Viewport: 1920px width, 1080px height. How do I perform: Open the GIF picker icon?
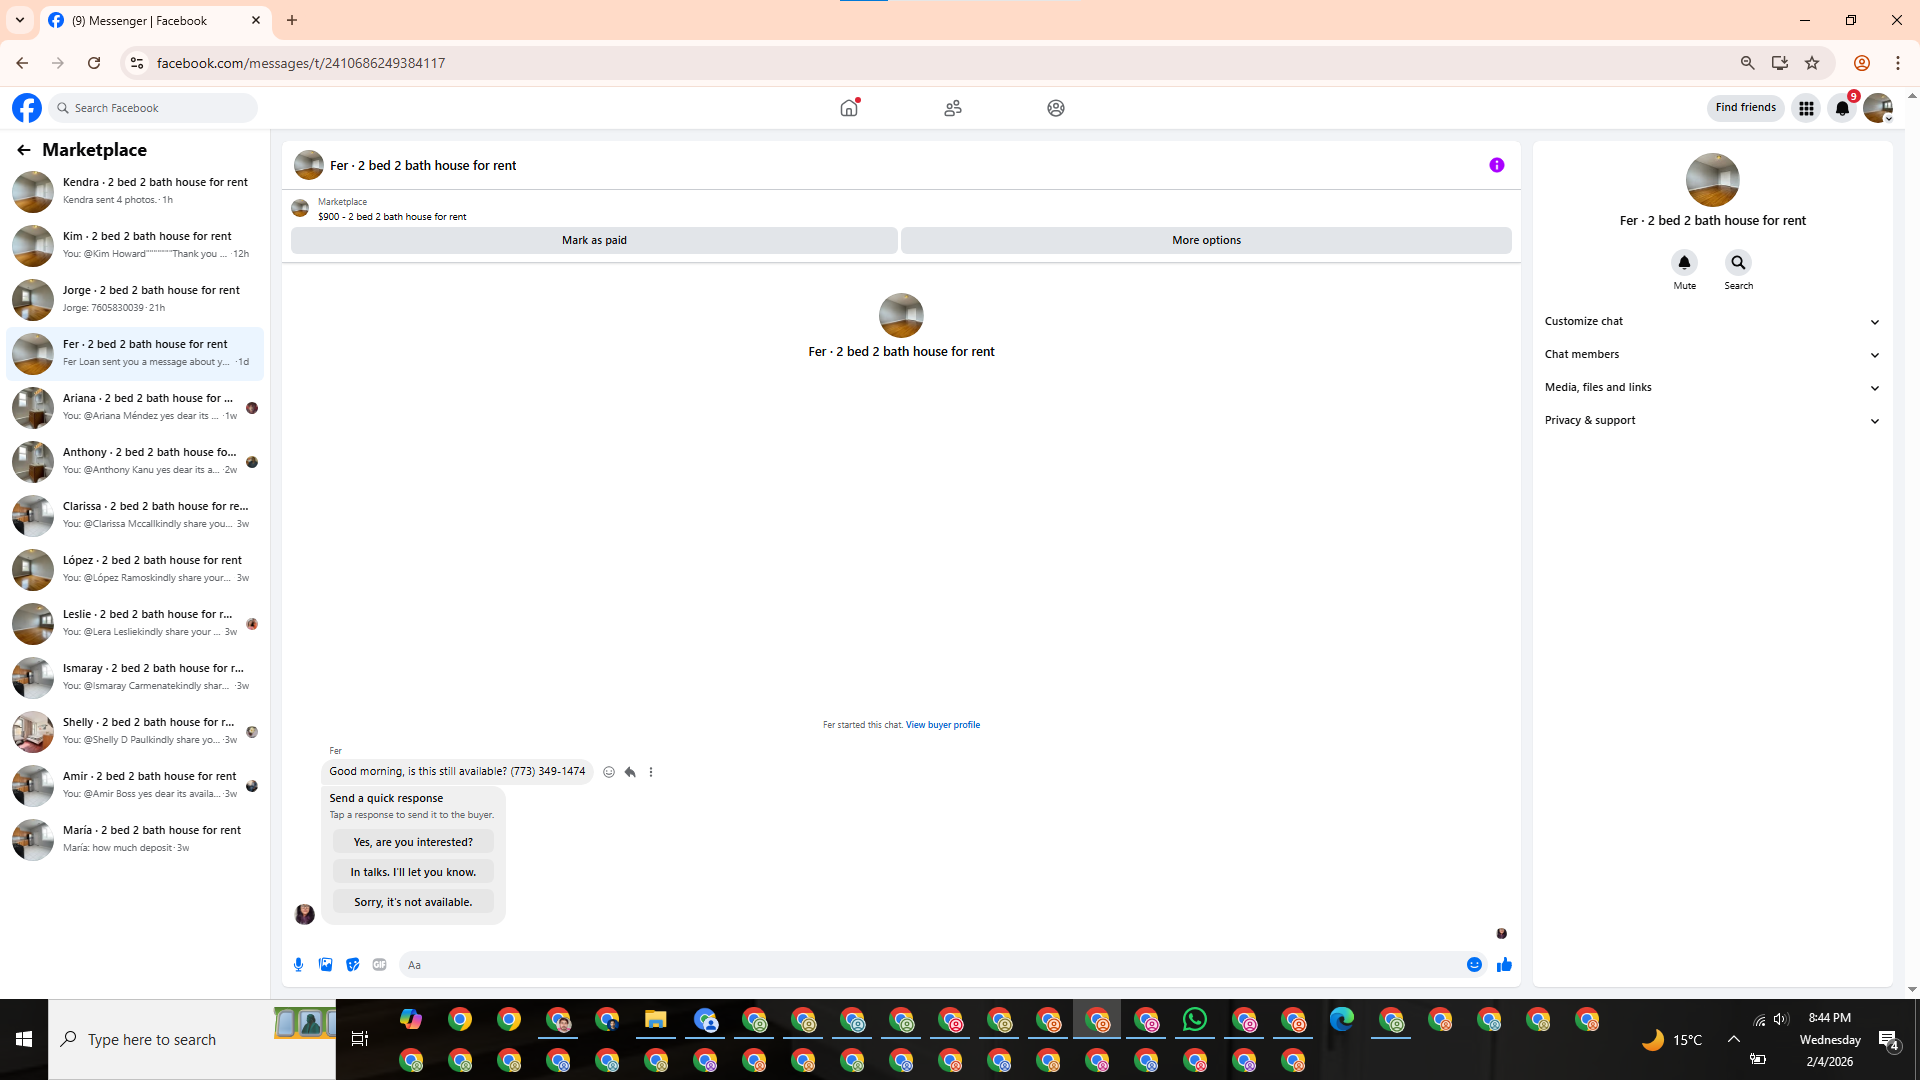[379, 965]
